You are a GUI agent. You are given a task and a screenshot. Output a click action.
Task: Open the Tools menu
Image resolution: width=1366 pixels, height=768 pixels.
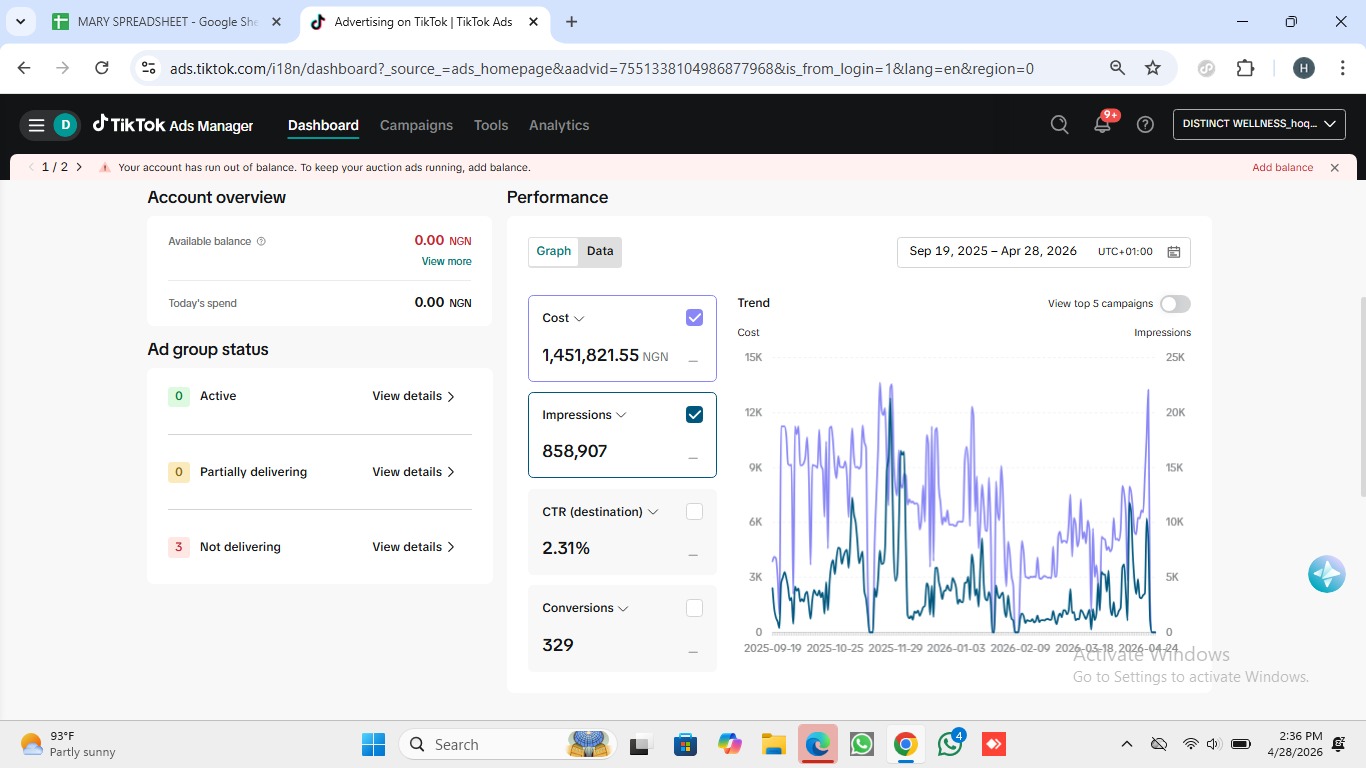pos(491,125)
